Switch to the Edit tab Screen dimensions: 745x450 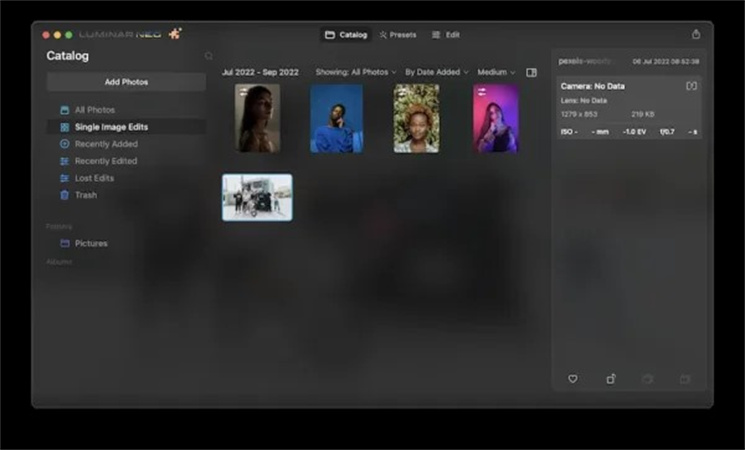point(446,35)
